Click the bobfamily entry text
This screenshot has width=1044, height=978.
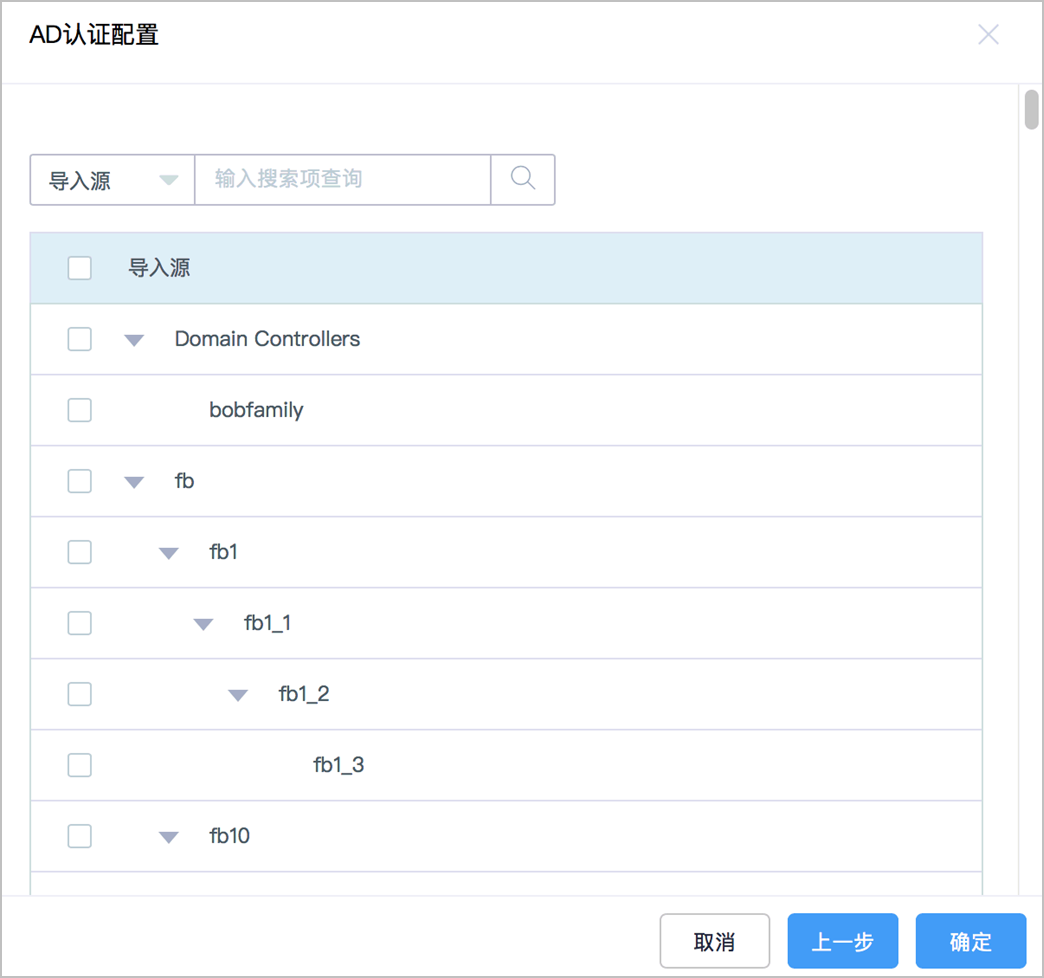[x=256, y=410]
